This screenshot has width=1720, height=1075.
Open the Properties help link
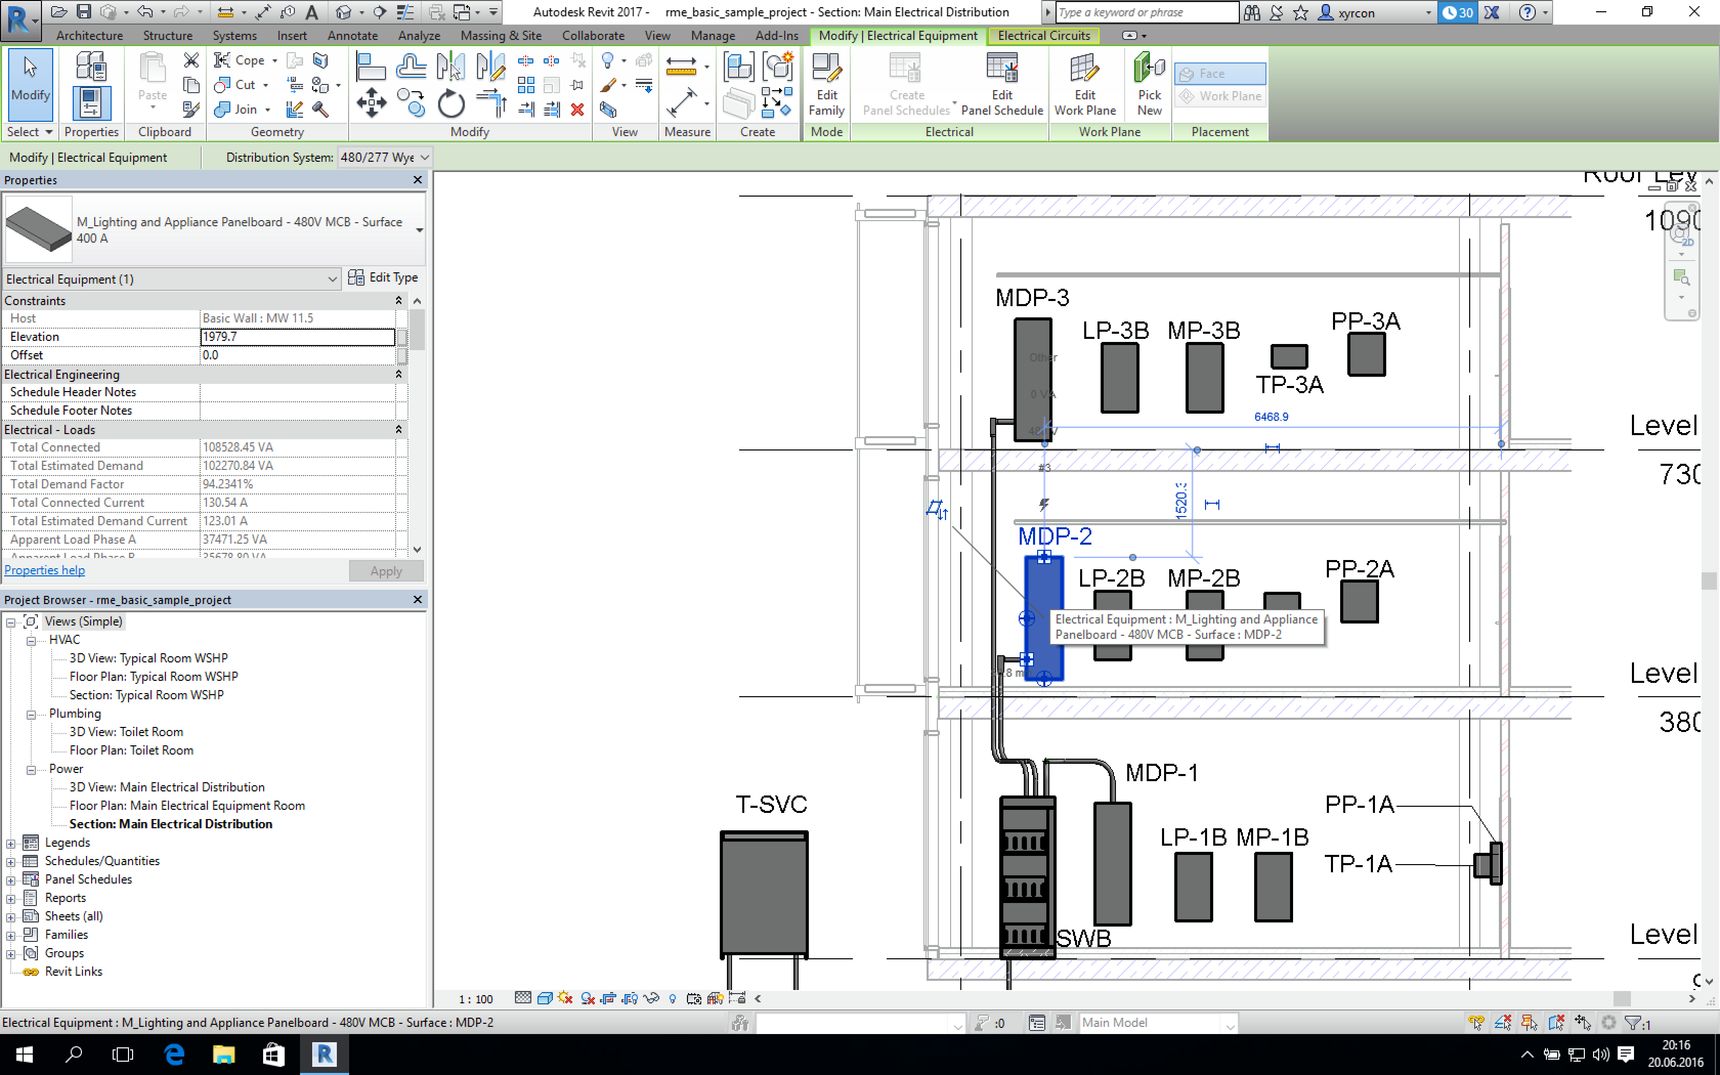(x=45, y=570)
